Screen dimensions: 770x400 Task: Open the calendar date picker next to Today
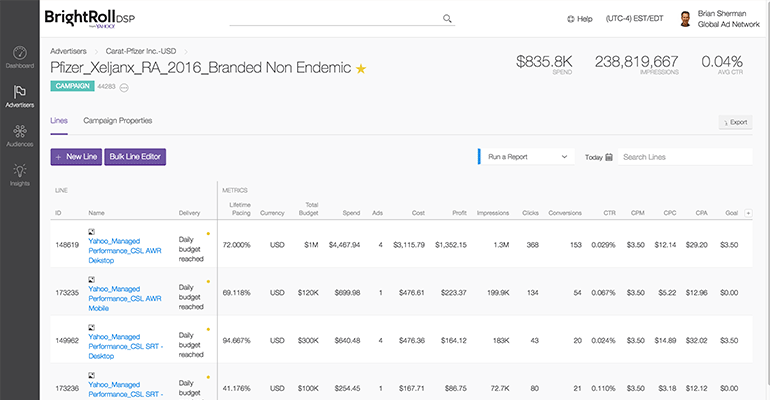[608, 157]
